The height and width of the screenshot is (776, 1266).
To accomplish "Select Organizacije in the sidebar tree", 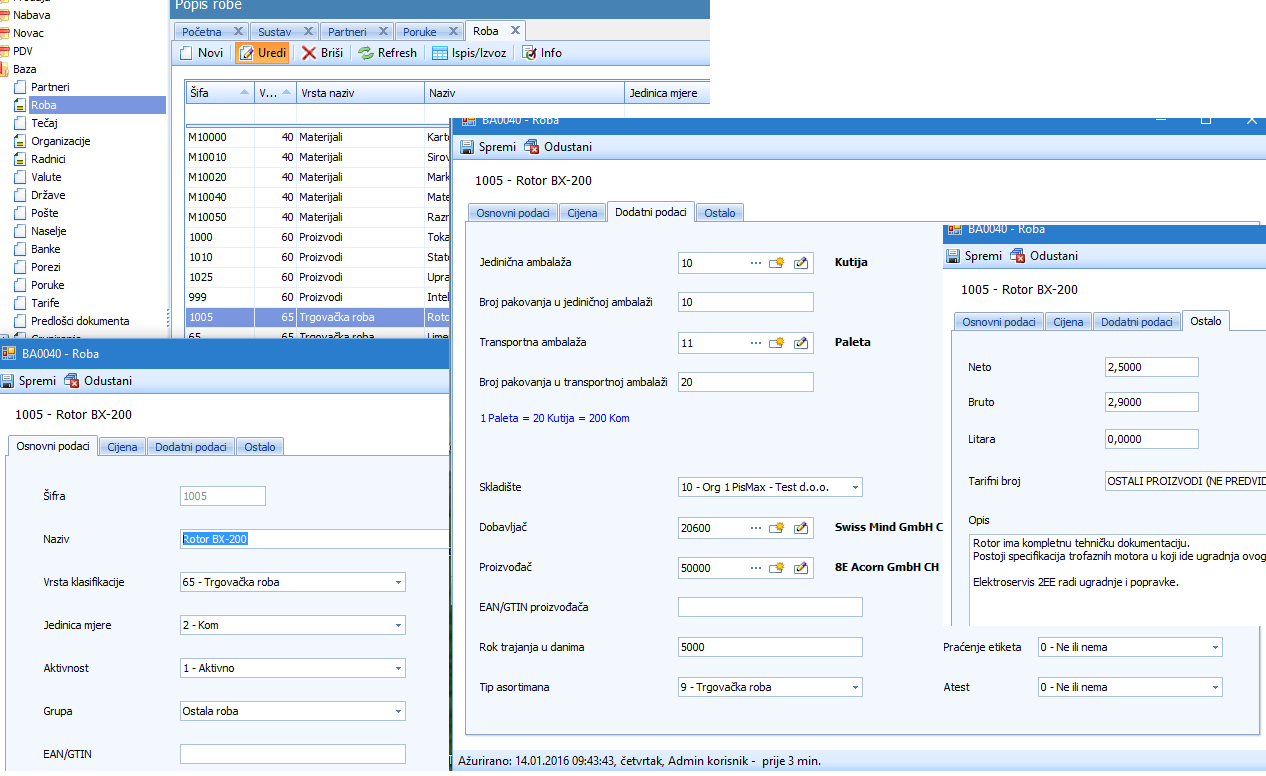I will point(60,141).
